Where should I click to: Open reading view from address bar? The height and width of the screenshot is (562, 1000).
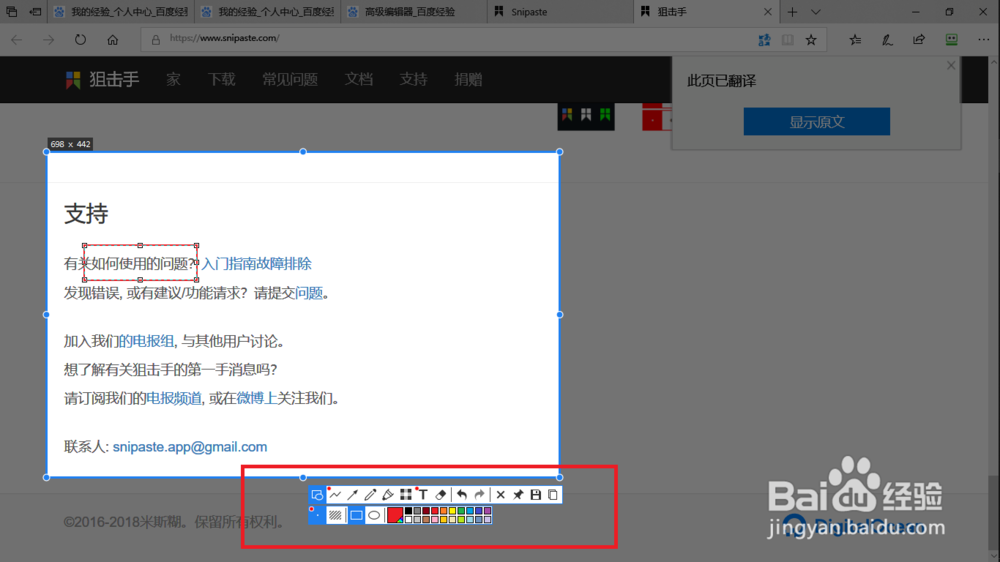(788, 40)
